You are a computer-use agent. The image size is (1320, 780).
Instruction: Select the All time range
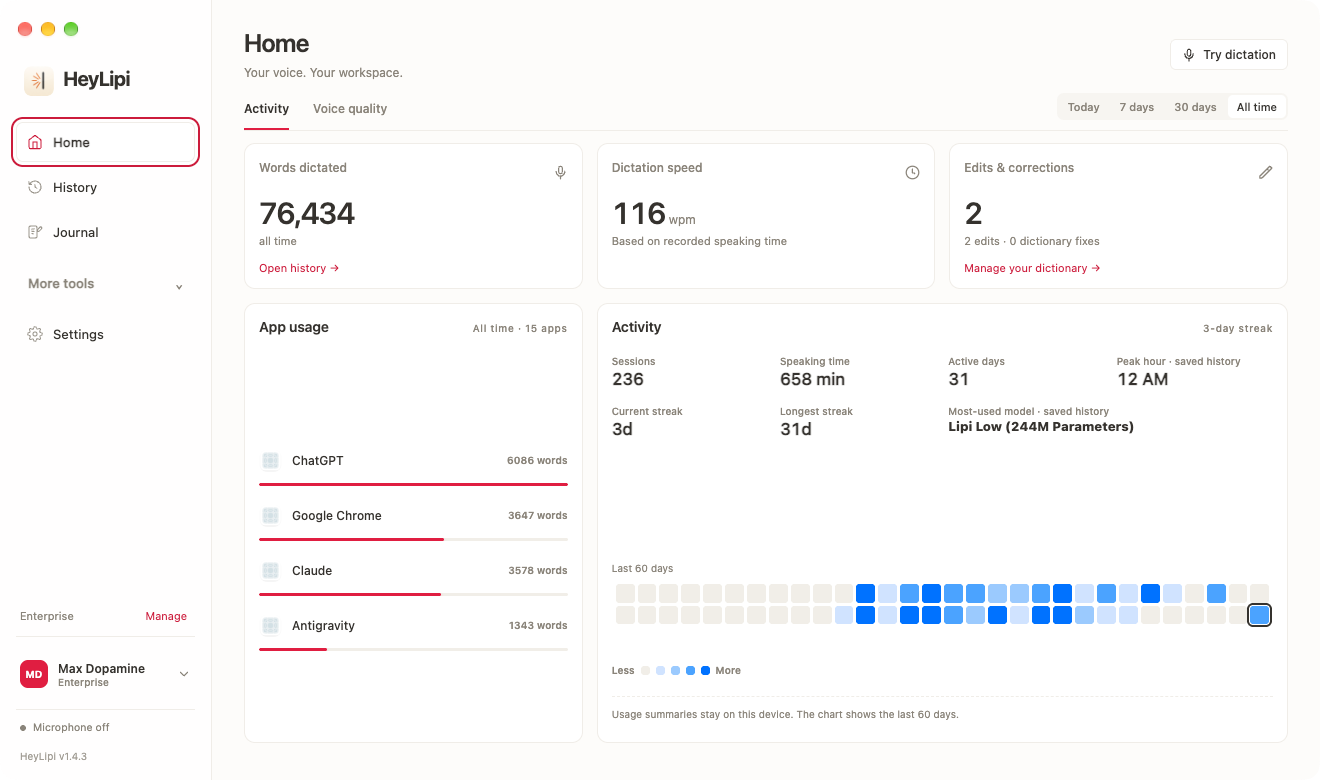(1257, 107)
